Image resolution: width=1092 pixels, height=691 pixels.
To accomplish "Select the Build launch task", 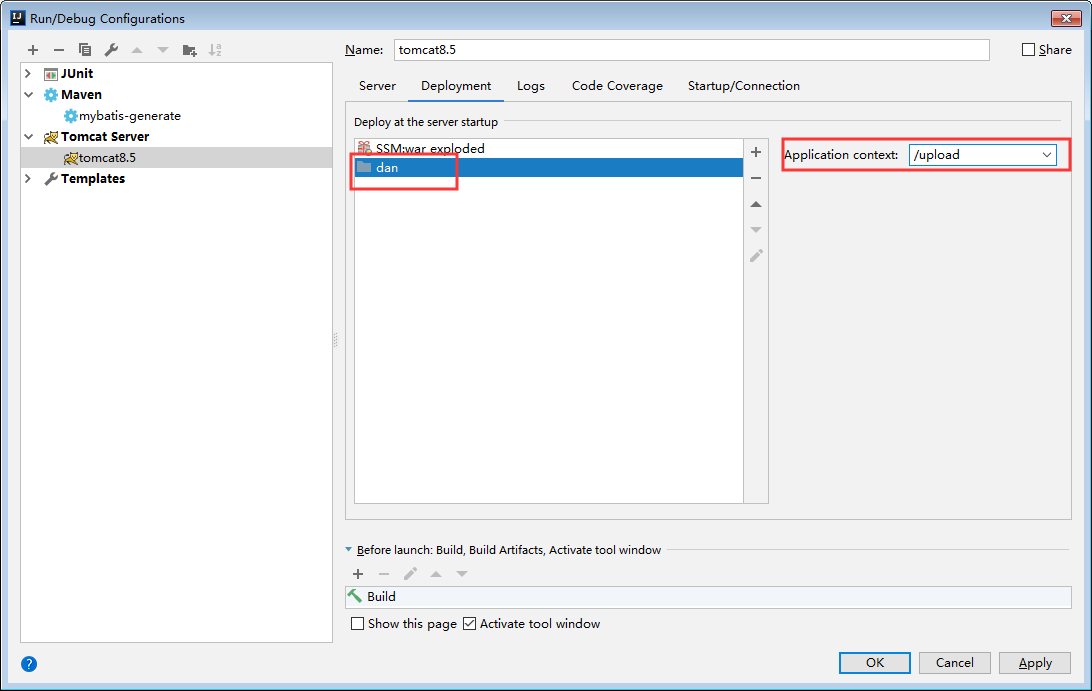I will pos(708,597).
